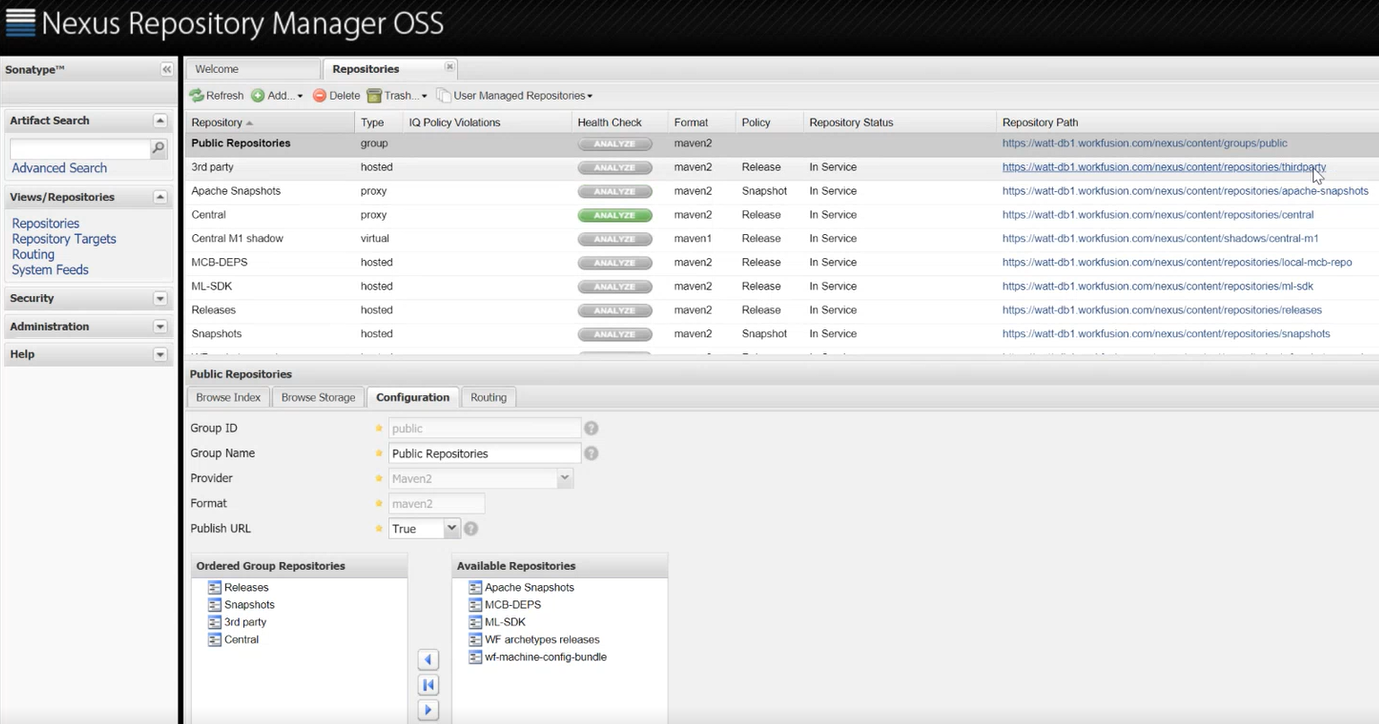Close the Repositories tab with its X
The image size is (1379, 724).
449,67
